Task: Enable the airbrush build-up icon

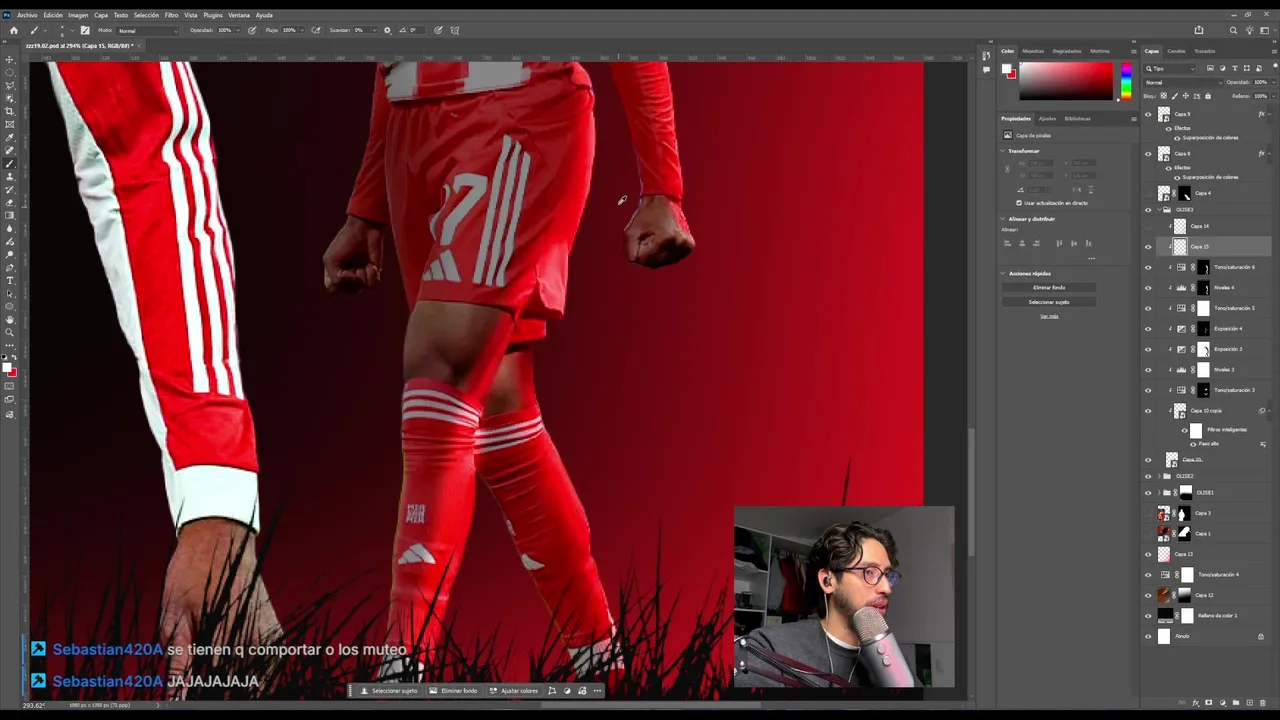Action: click(316, 30)
